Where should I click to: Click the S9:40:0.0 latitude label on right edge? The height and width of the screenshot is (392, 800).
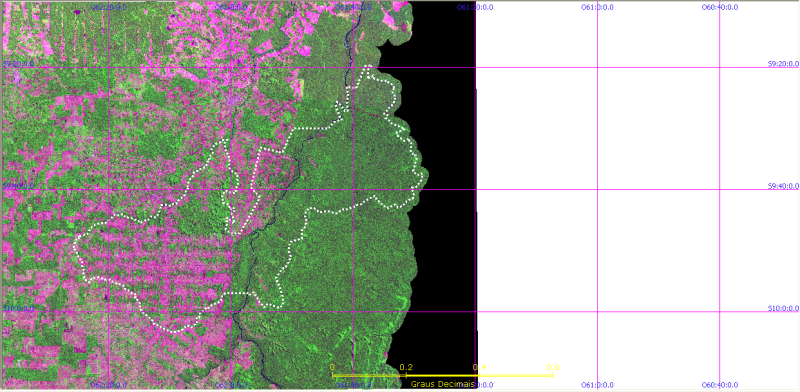(783, 186)
